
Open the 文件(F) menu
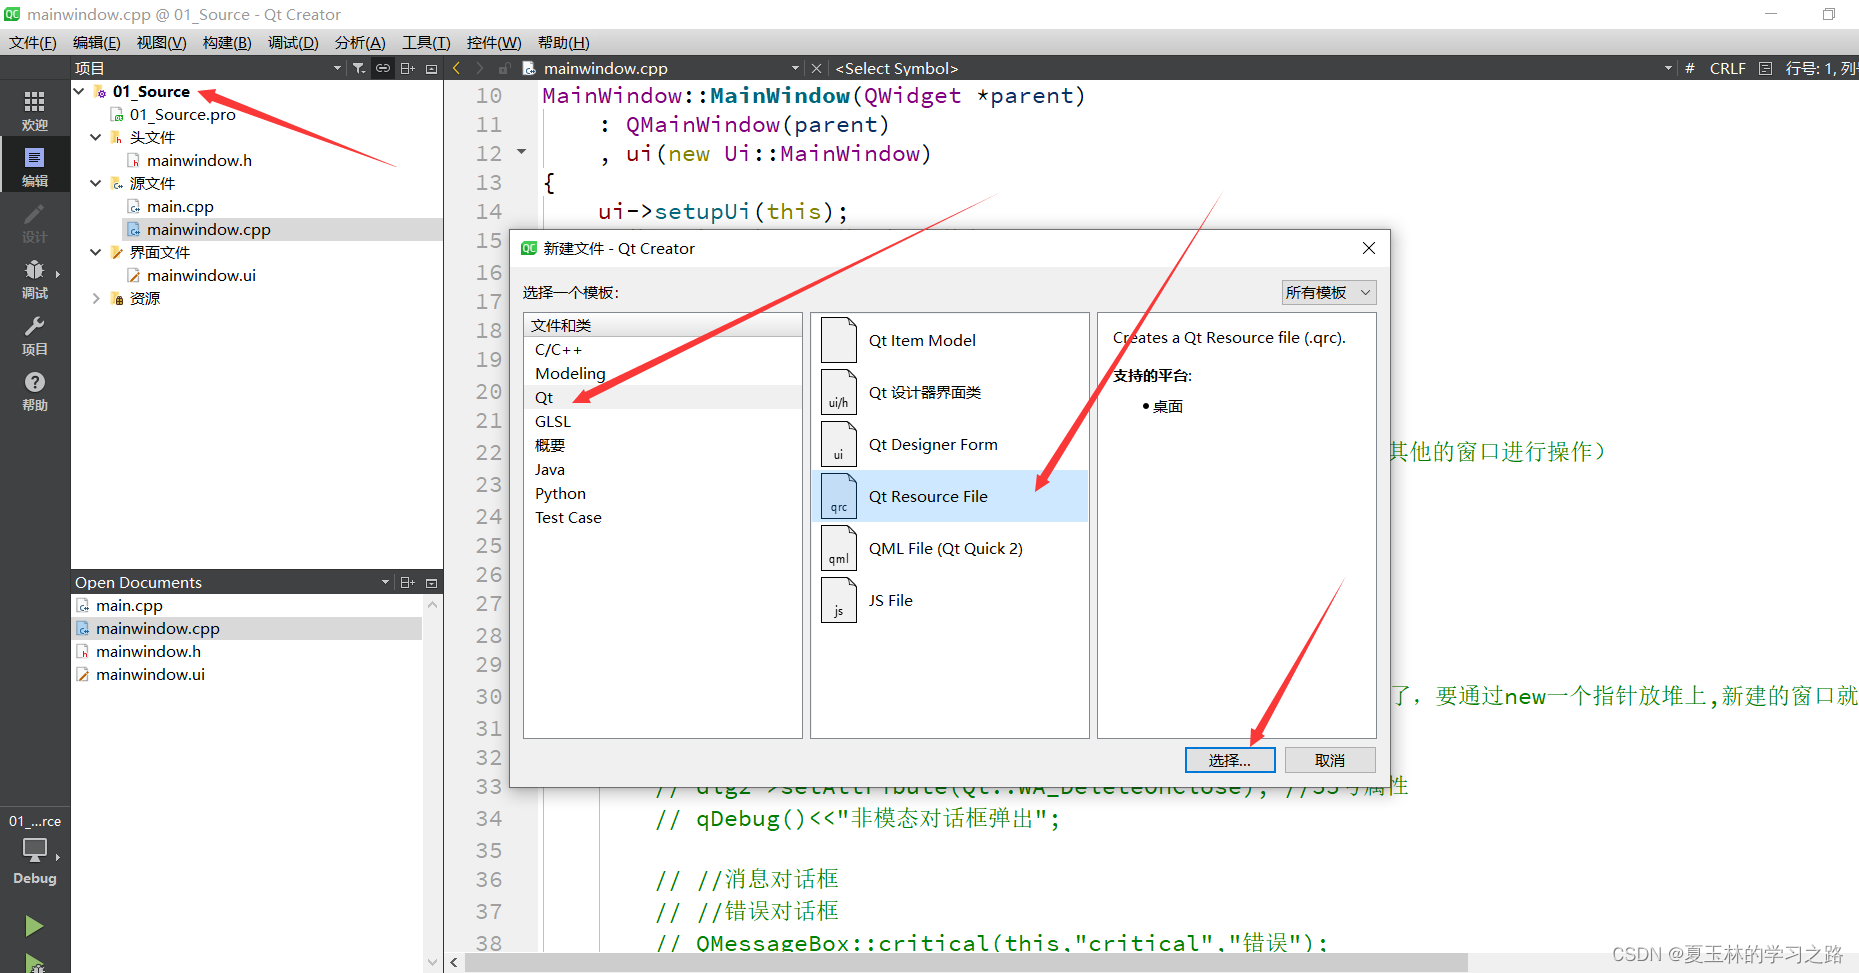[x=33, y=42]
